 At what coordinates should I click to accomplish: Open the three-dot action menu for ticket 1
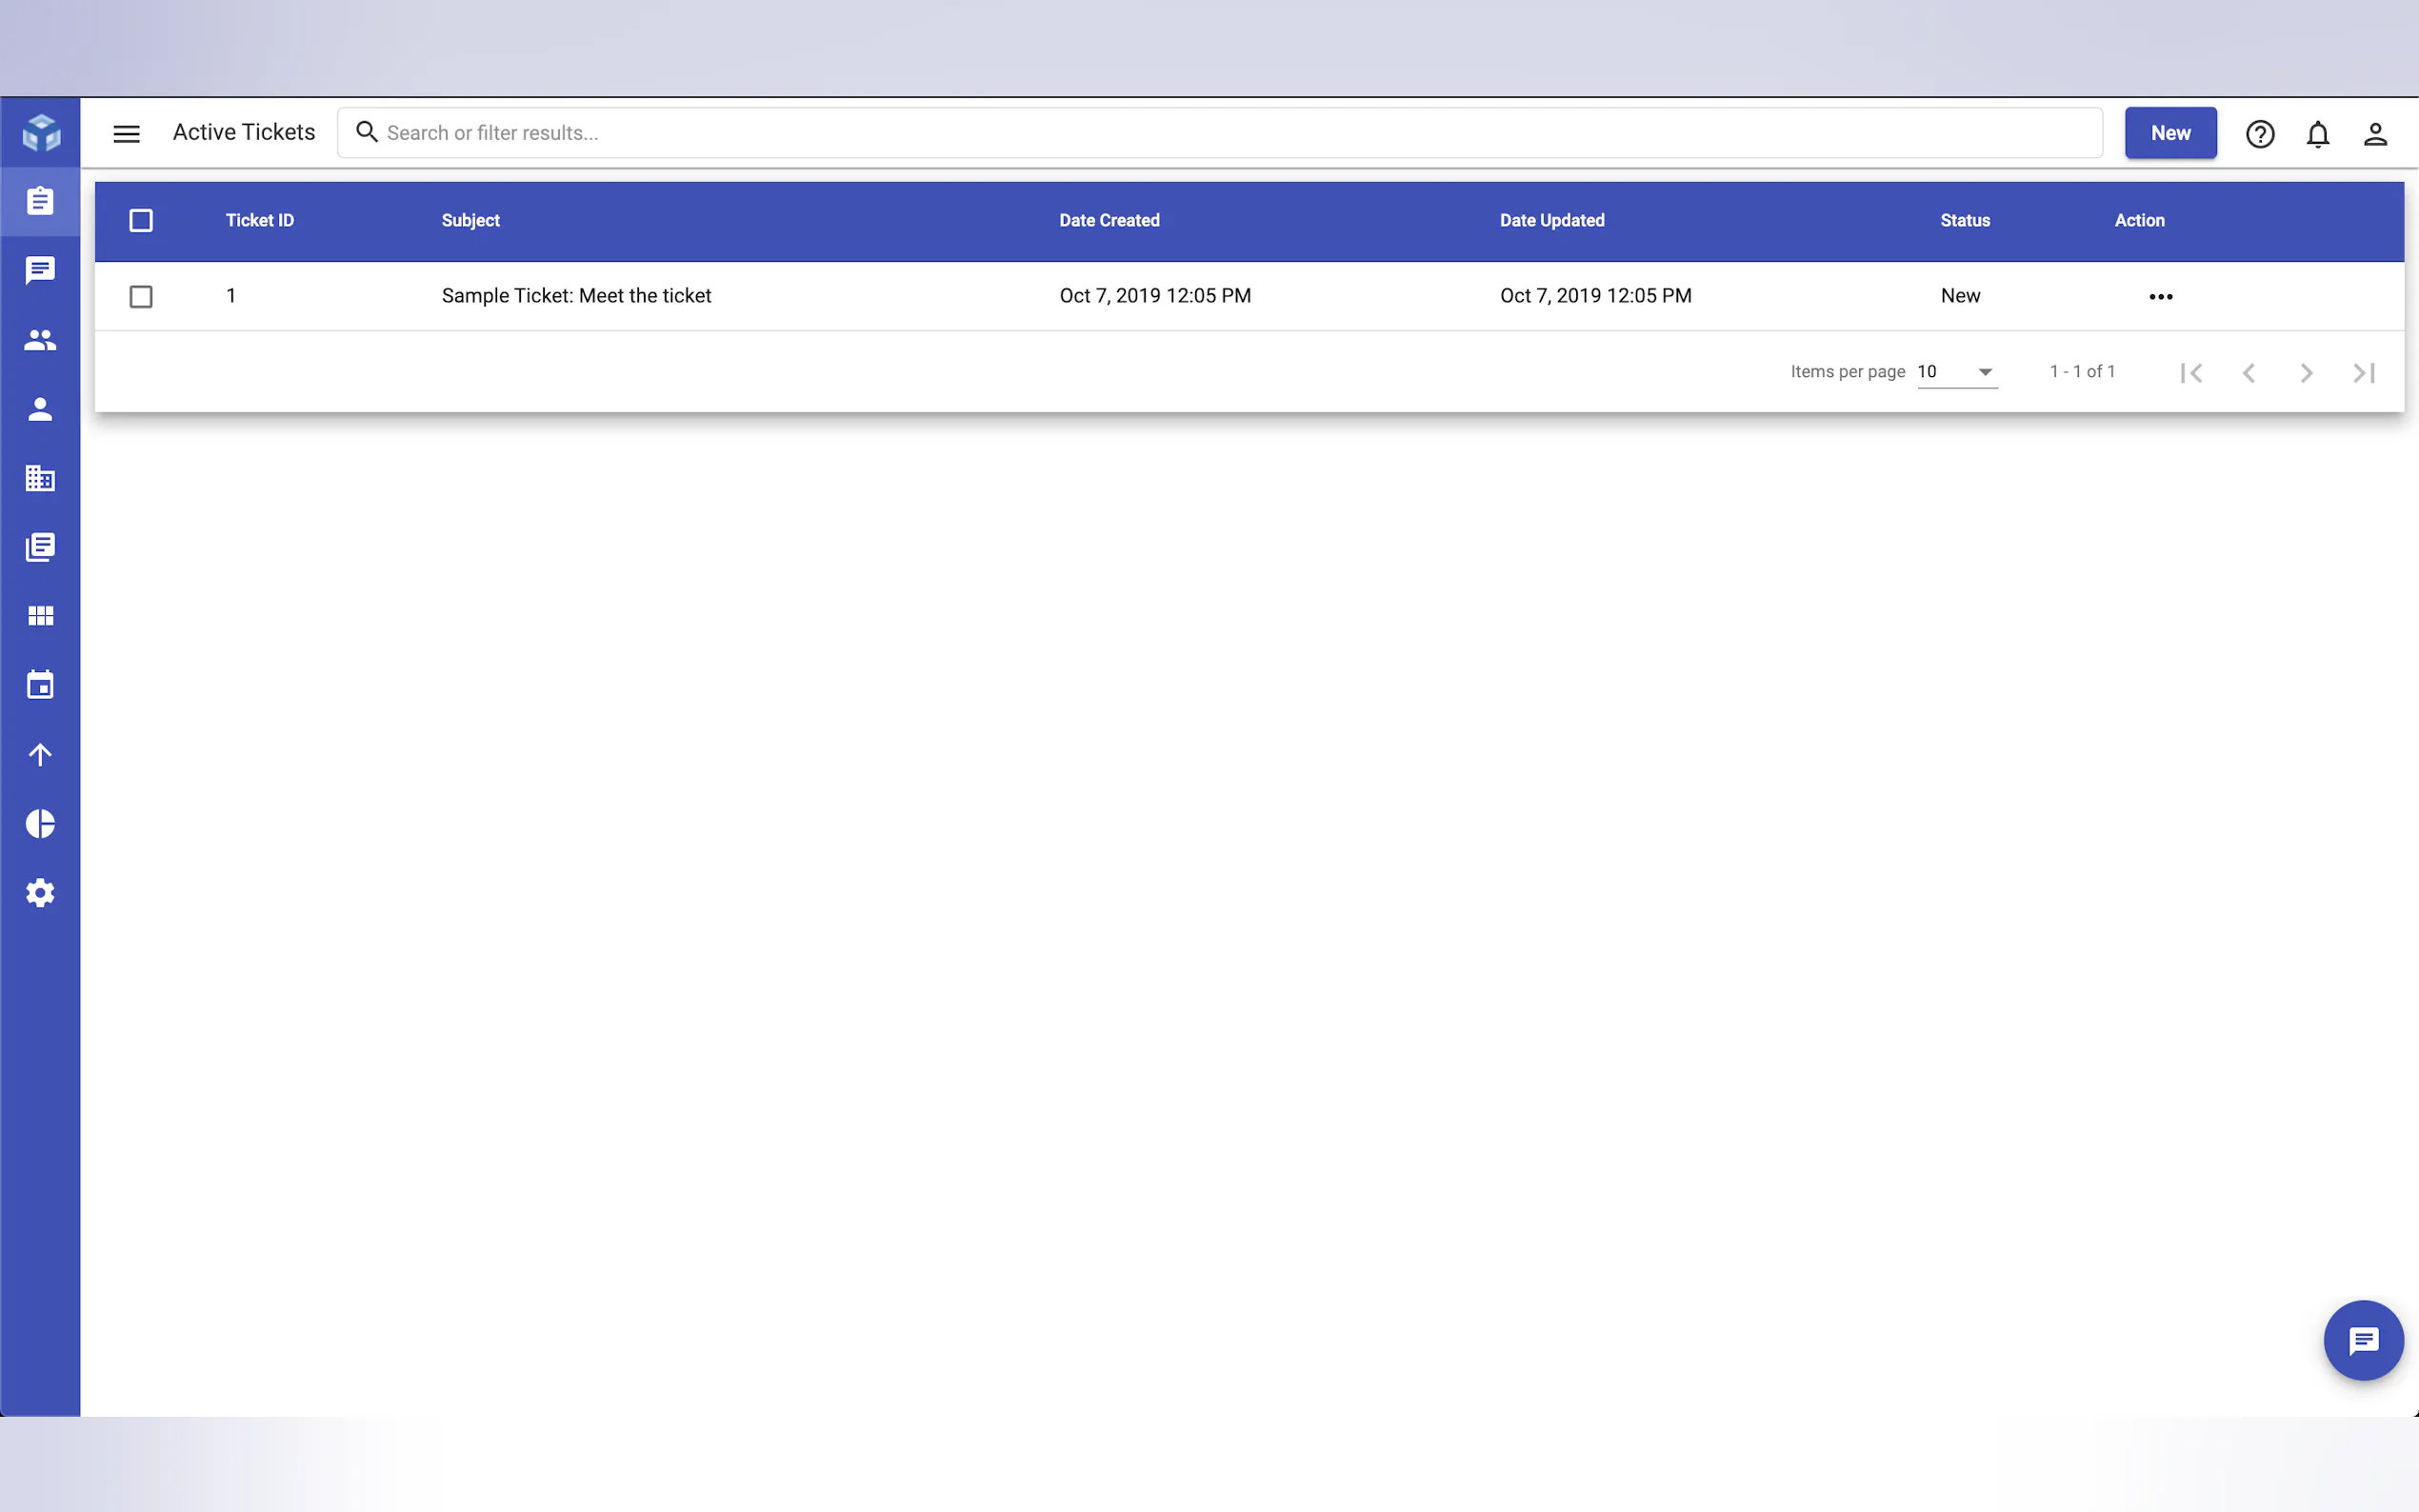click(2160, 296)
